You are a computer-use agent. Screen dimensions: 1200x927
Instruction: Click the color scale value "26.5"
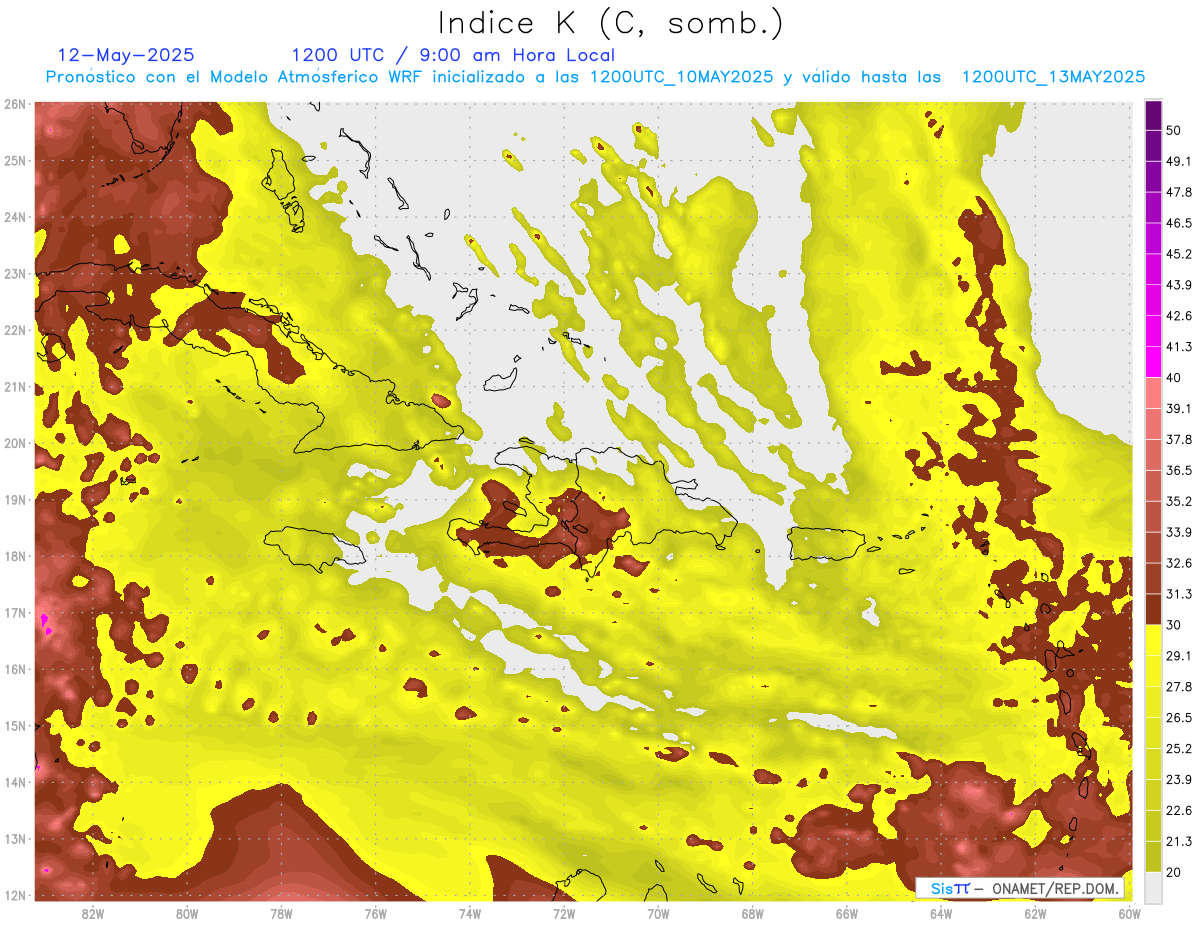tap(1178, 717)
